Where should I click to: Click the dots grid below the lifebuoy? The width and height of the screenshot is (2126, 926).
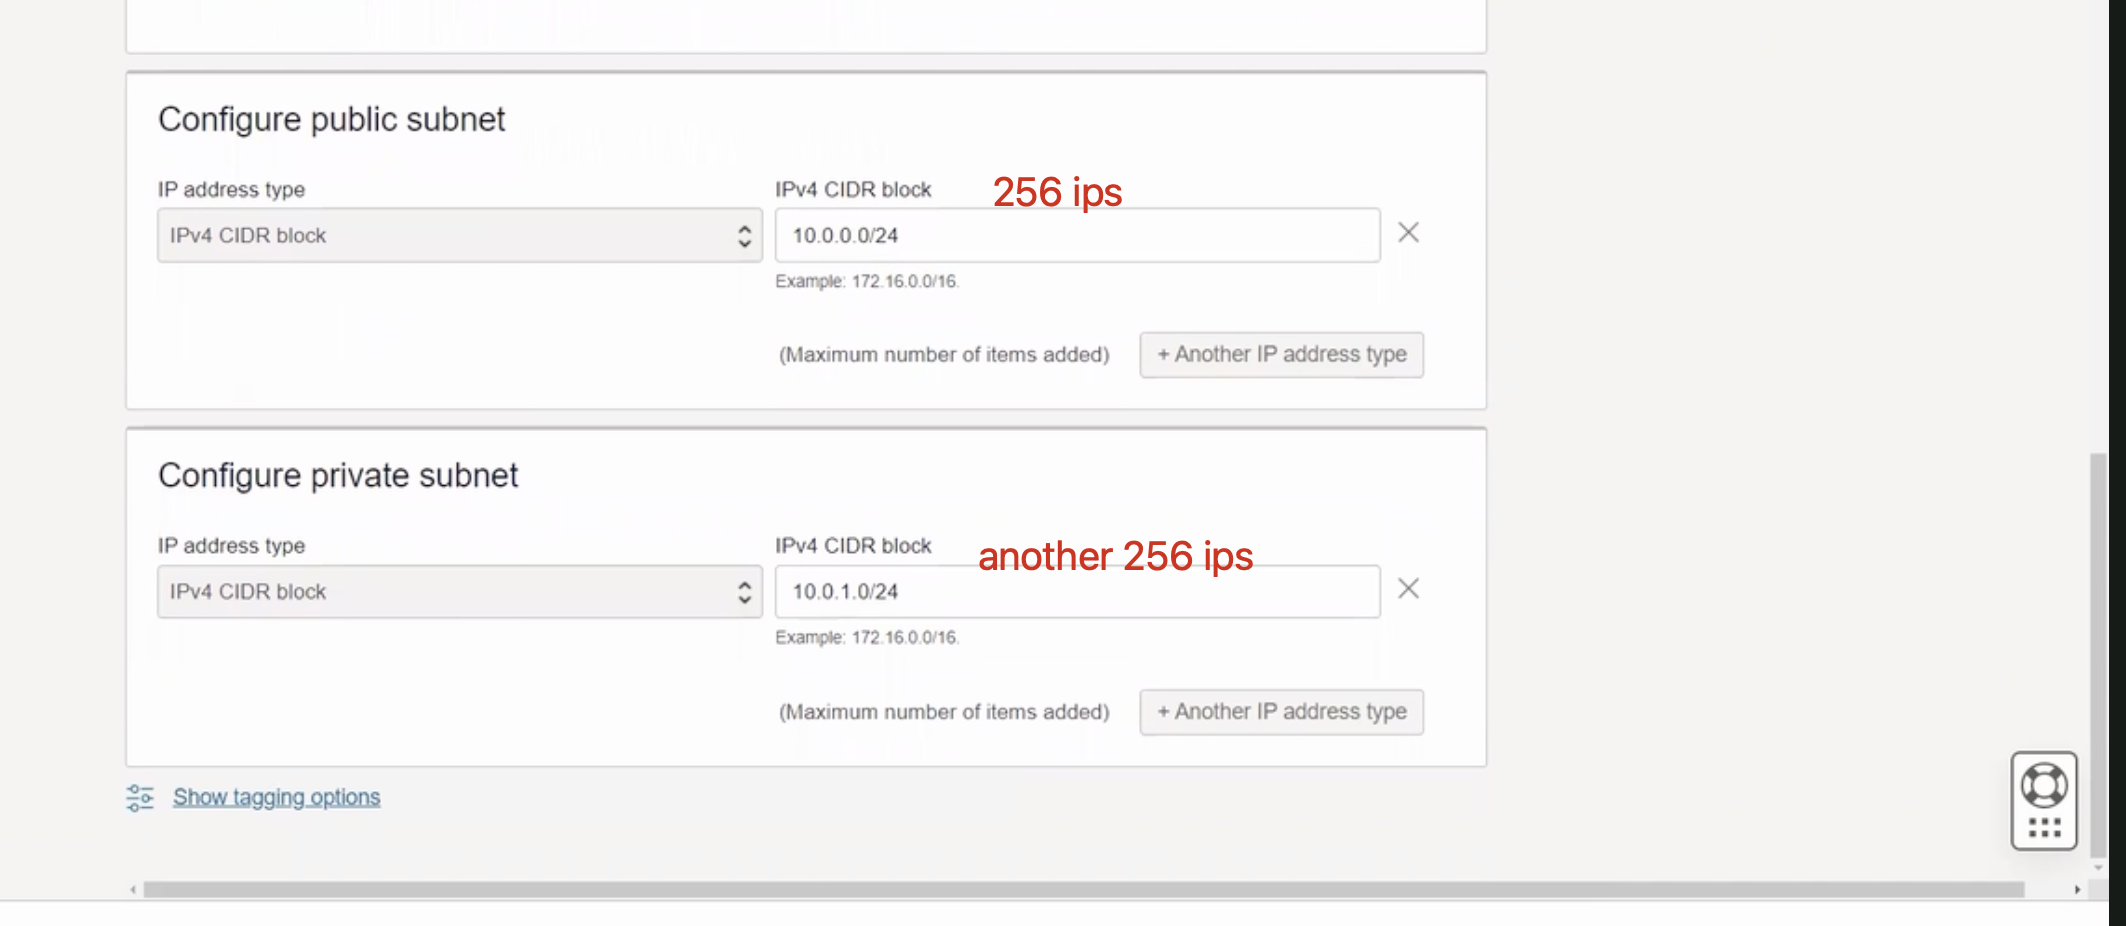point(2044,828)
